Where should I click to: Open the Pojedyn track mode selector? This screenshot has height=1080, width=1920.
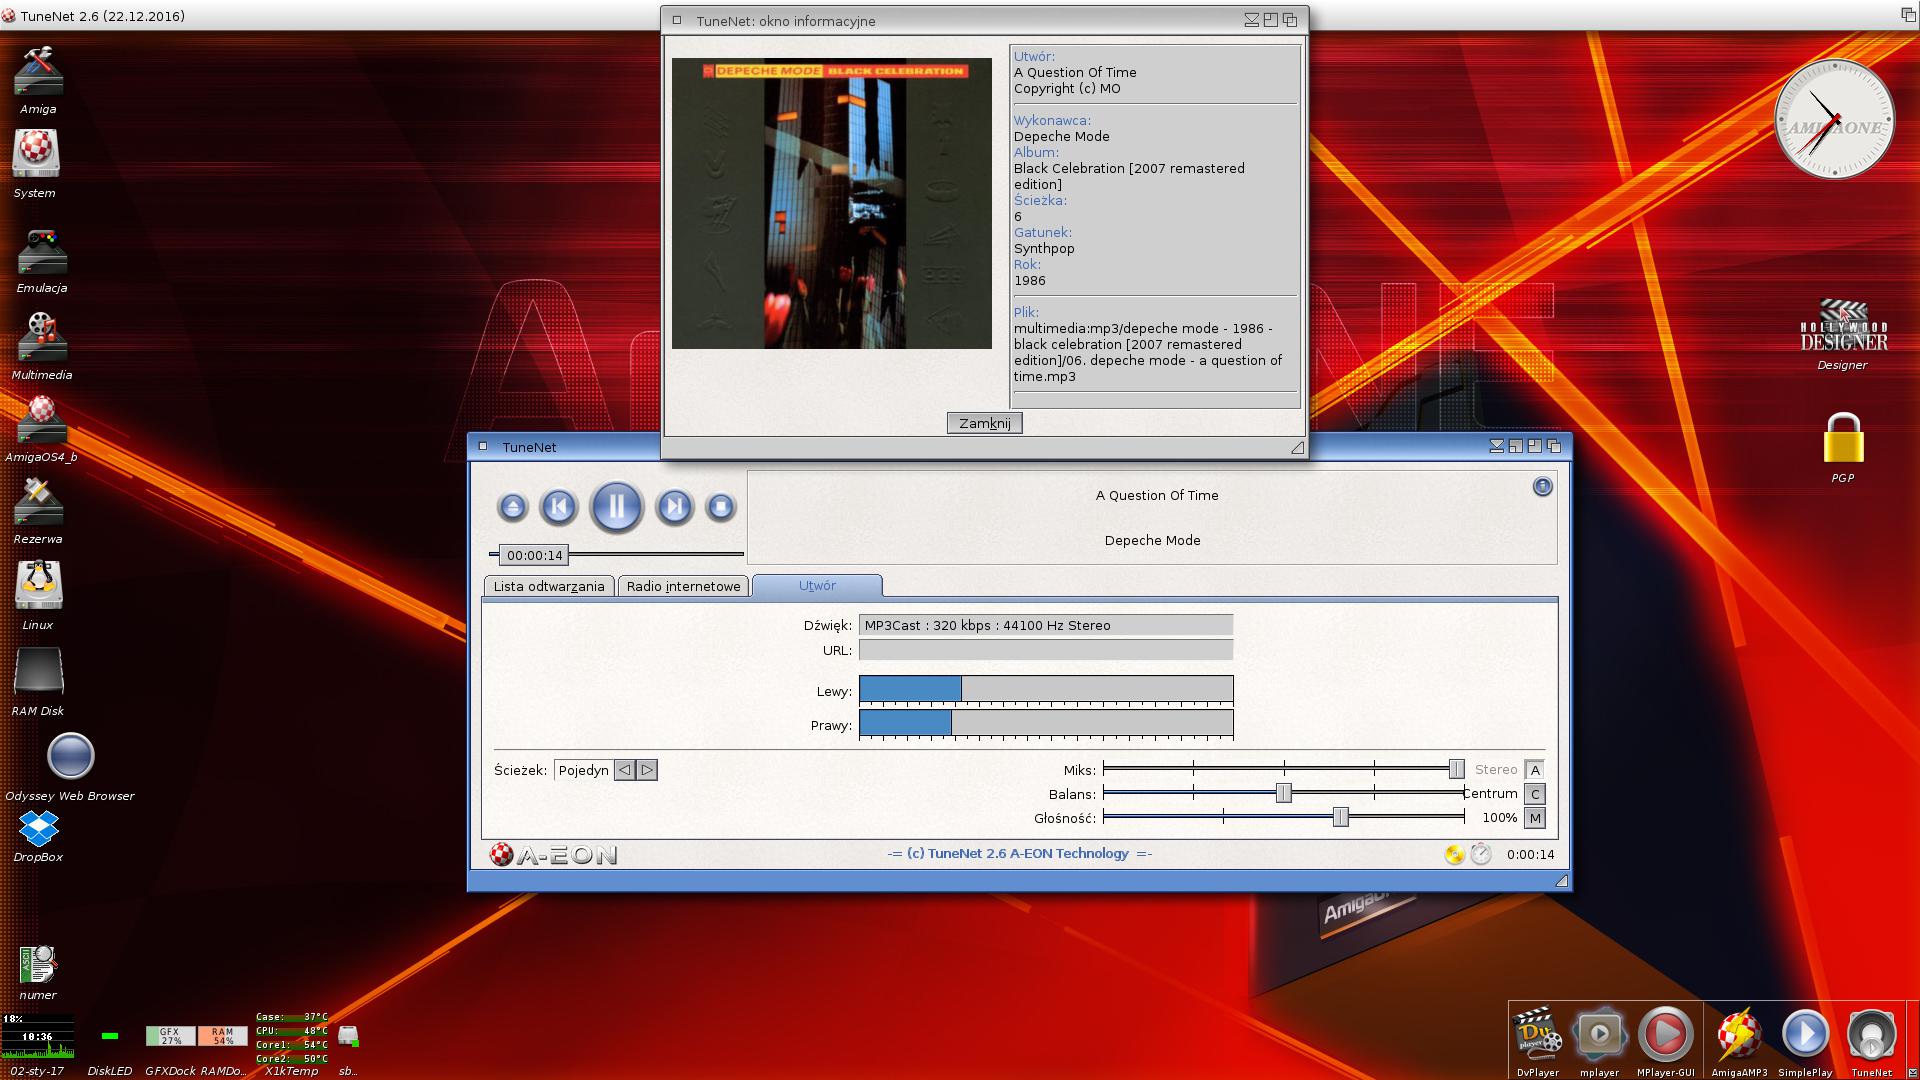tap(584, 770)
